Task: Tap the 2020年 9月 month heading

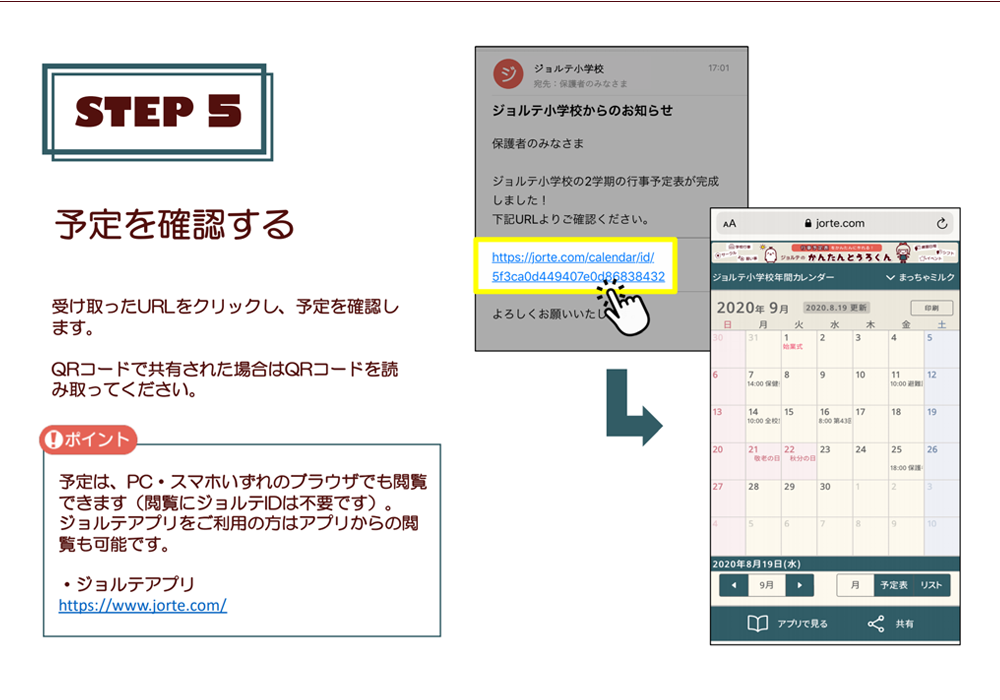Action: click(x=753, y=308)
